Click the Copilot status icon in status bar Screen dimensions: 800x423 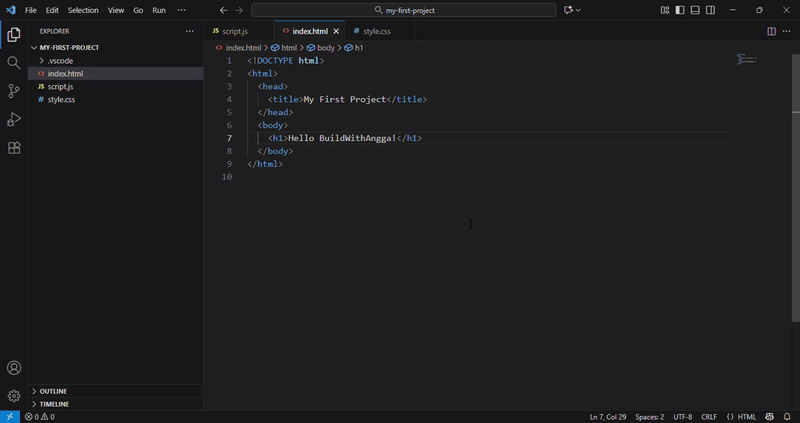click(x=769, y=417)
